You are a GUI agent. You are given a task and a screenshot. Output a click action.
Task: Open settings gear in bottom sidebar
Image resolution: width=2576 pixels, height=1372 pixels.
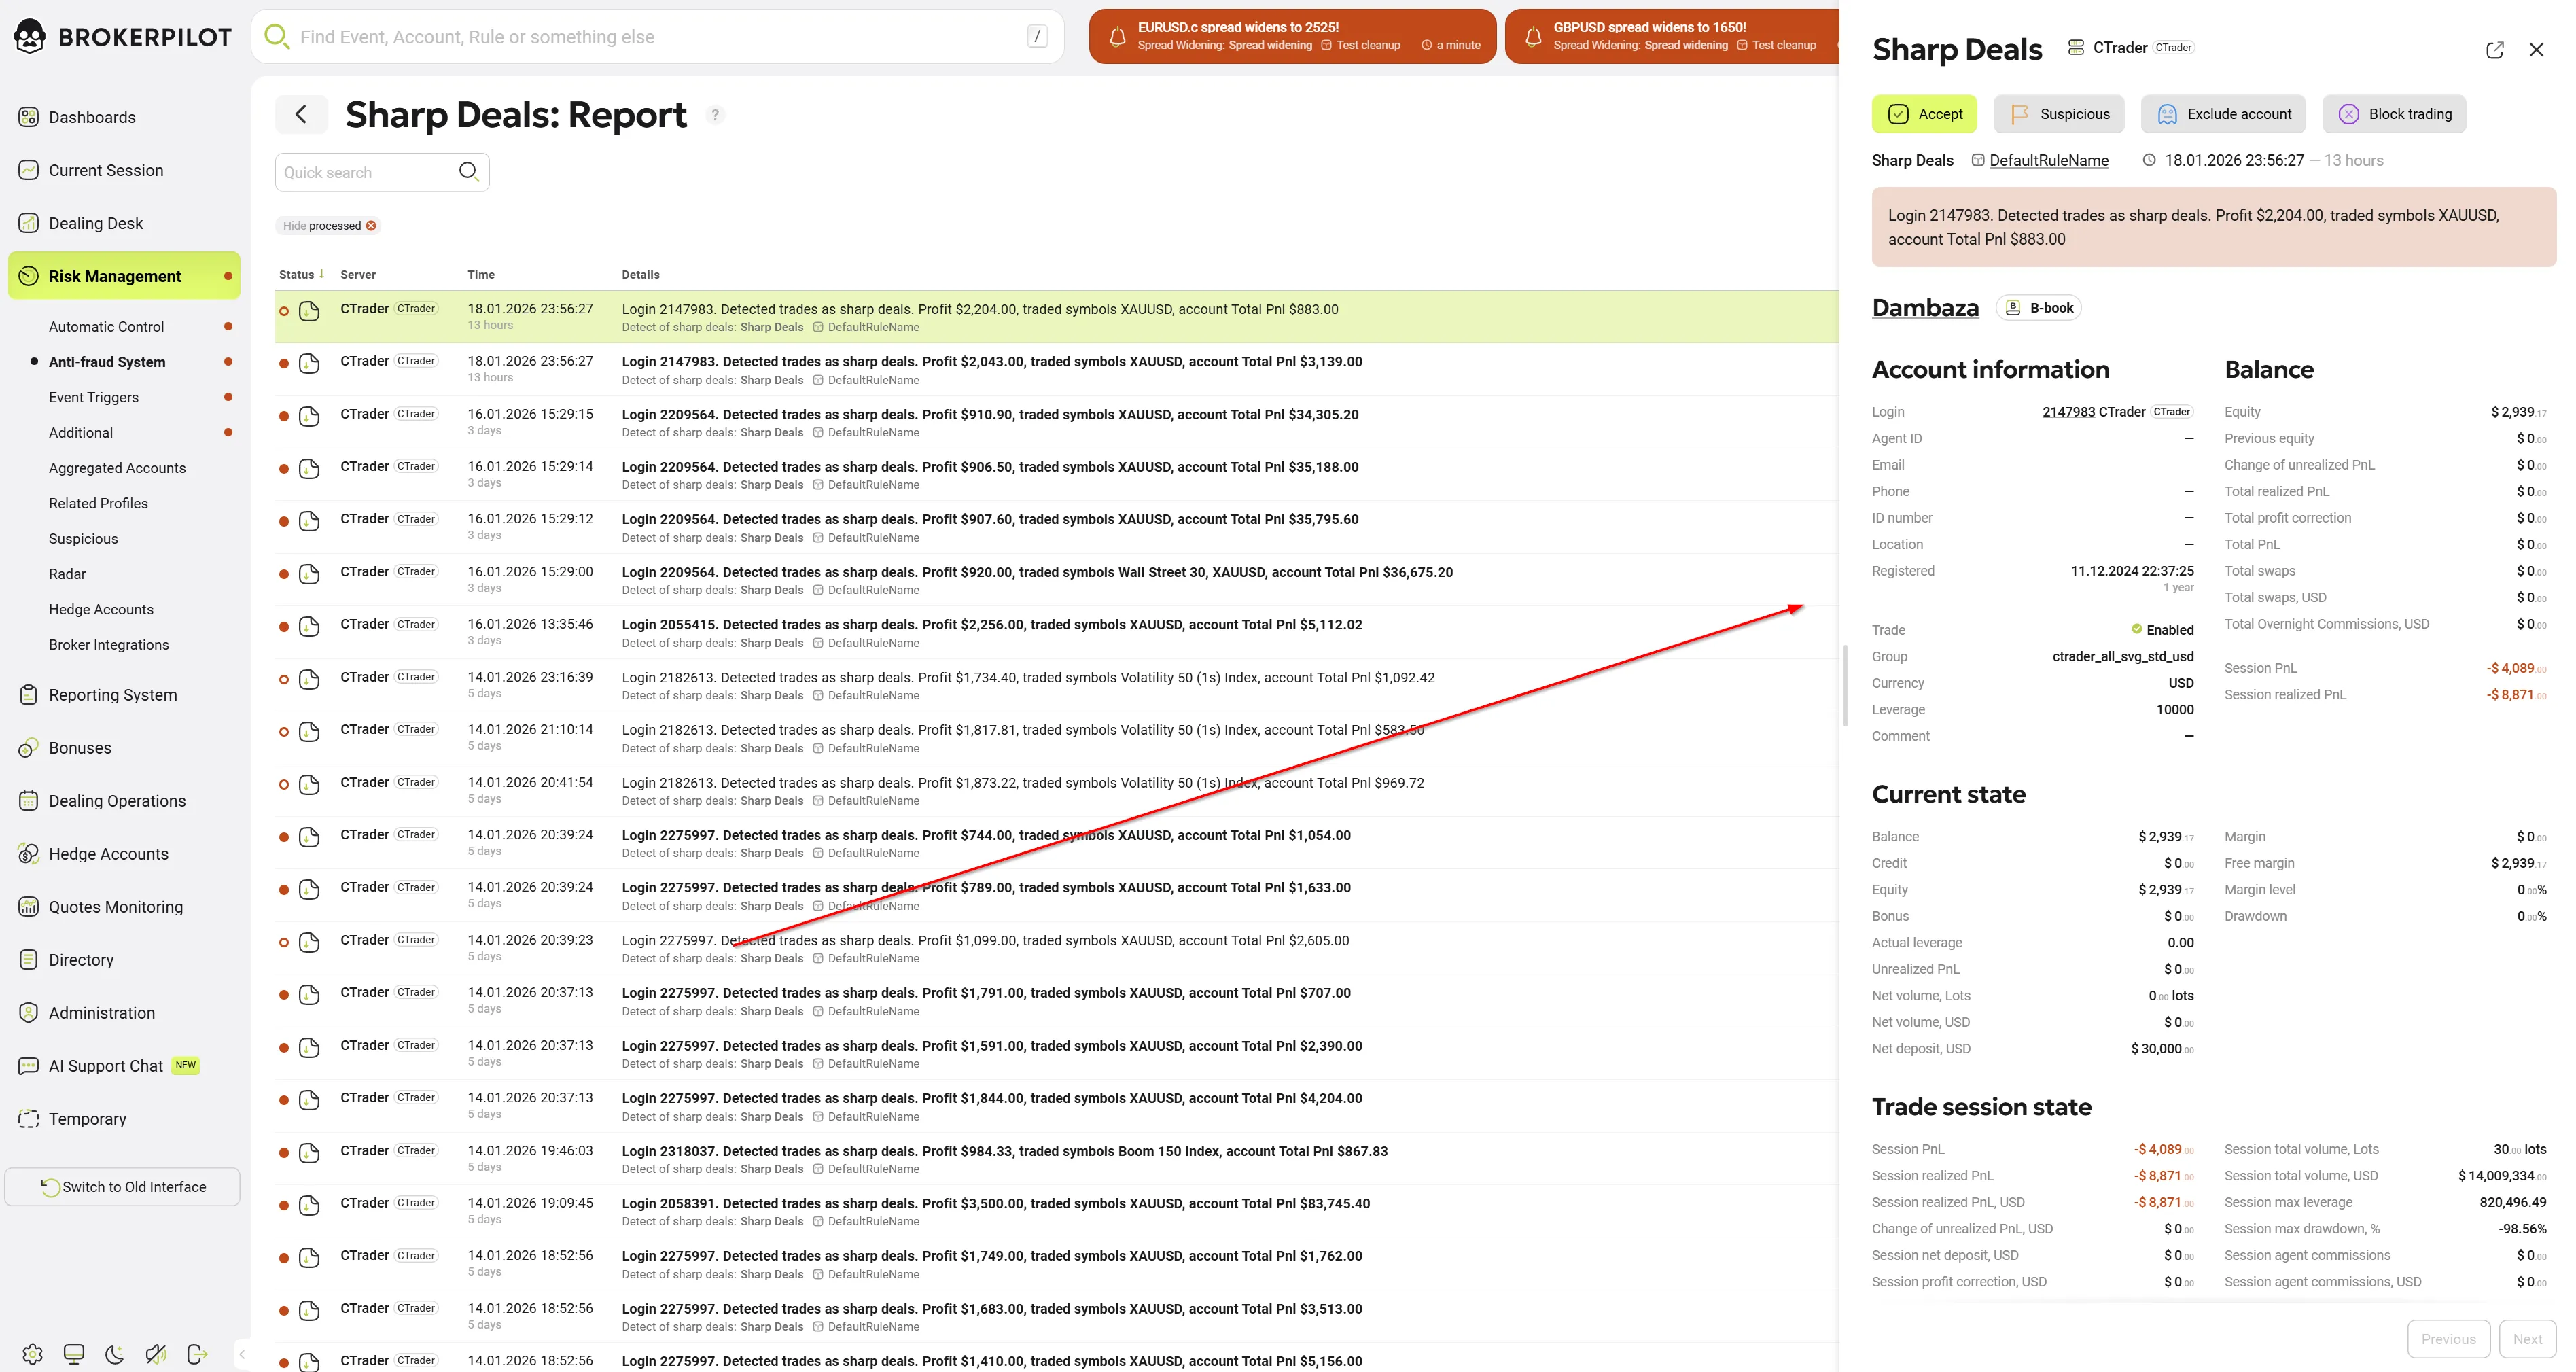pyautogui.click(x=32, y=1354)
